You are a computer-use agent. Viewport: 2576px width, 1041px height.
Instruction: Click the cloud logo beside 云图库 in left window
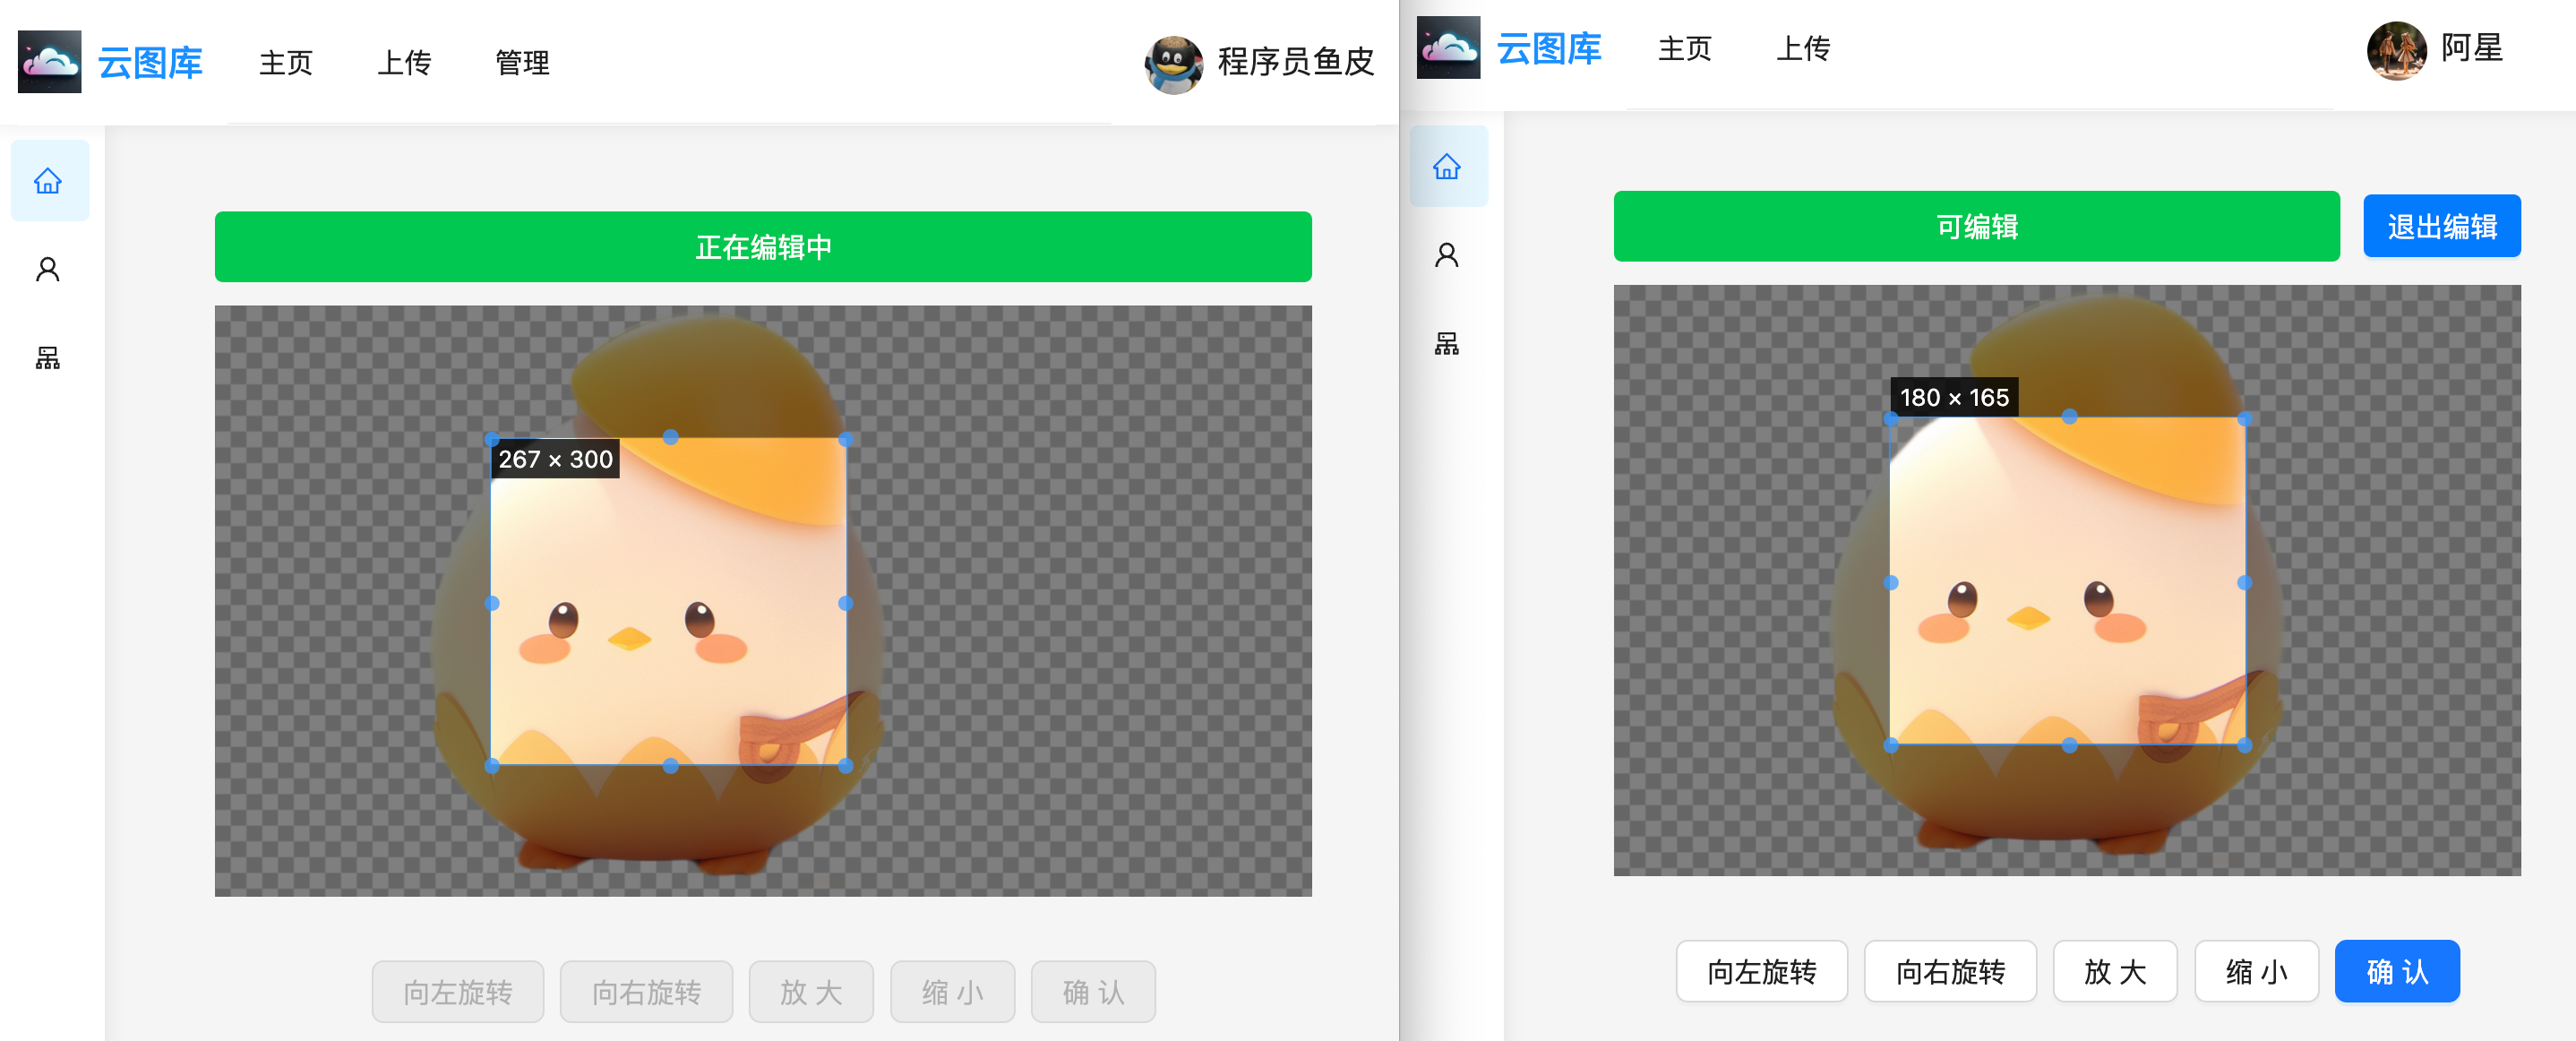(x=50, y=62)
